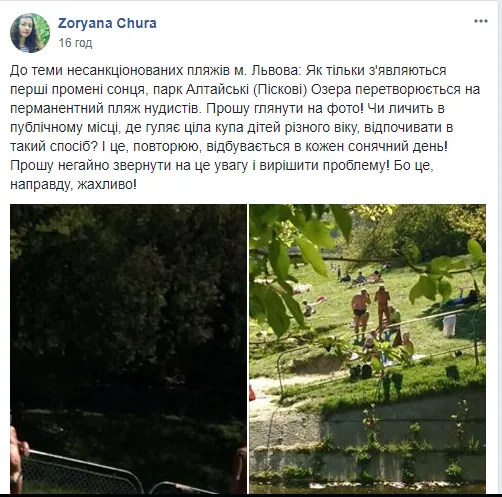Open the three-dot post options menu
Image resolution: width=502 pixels, height=497 pixels.
481,21
